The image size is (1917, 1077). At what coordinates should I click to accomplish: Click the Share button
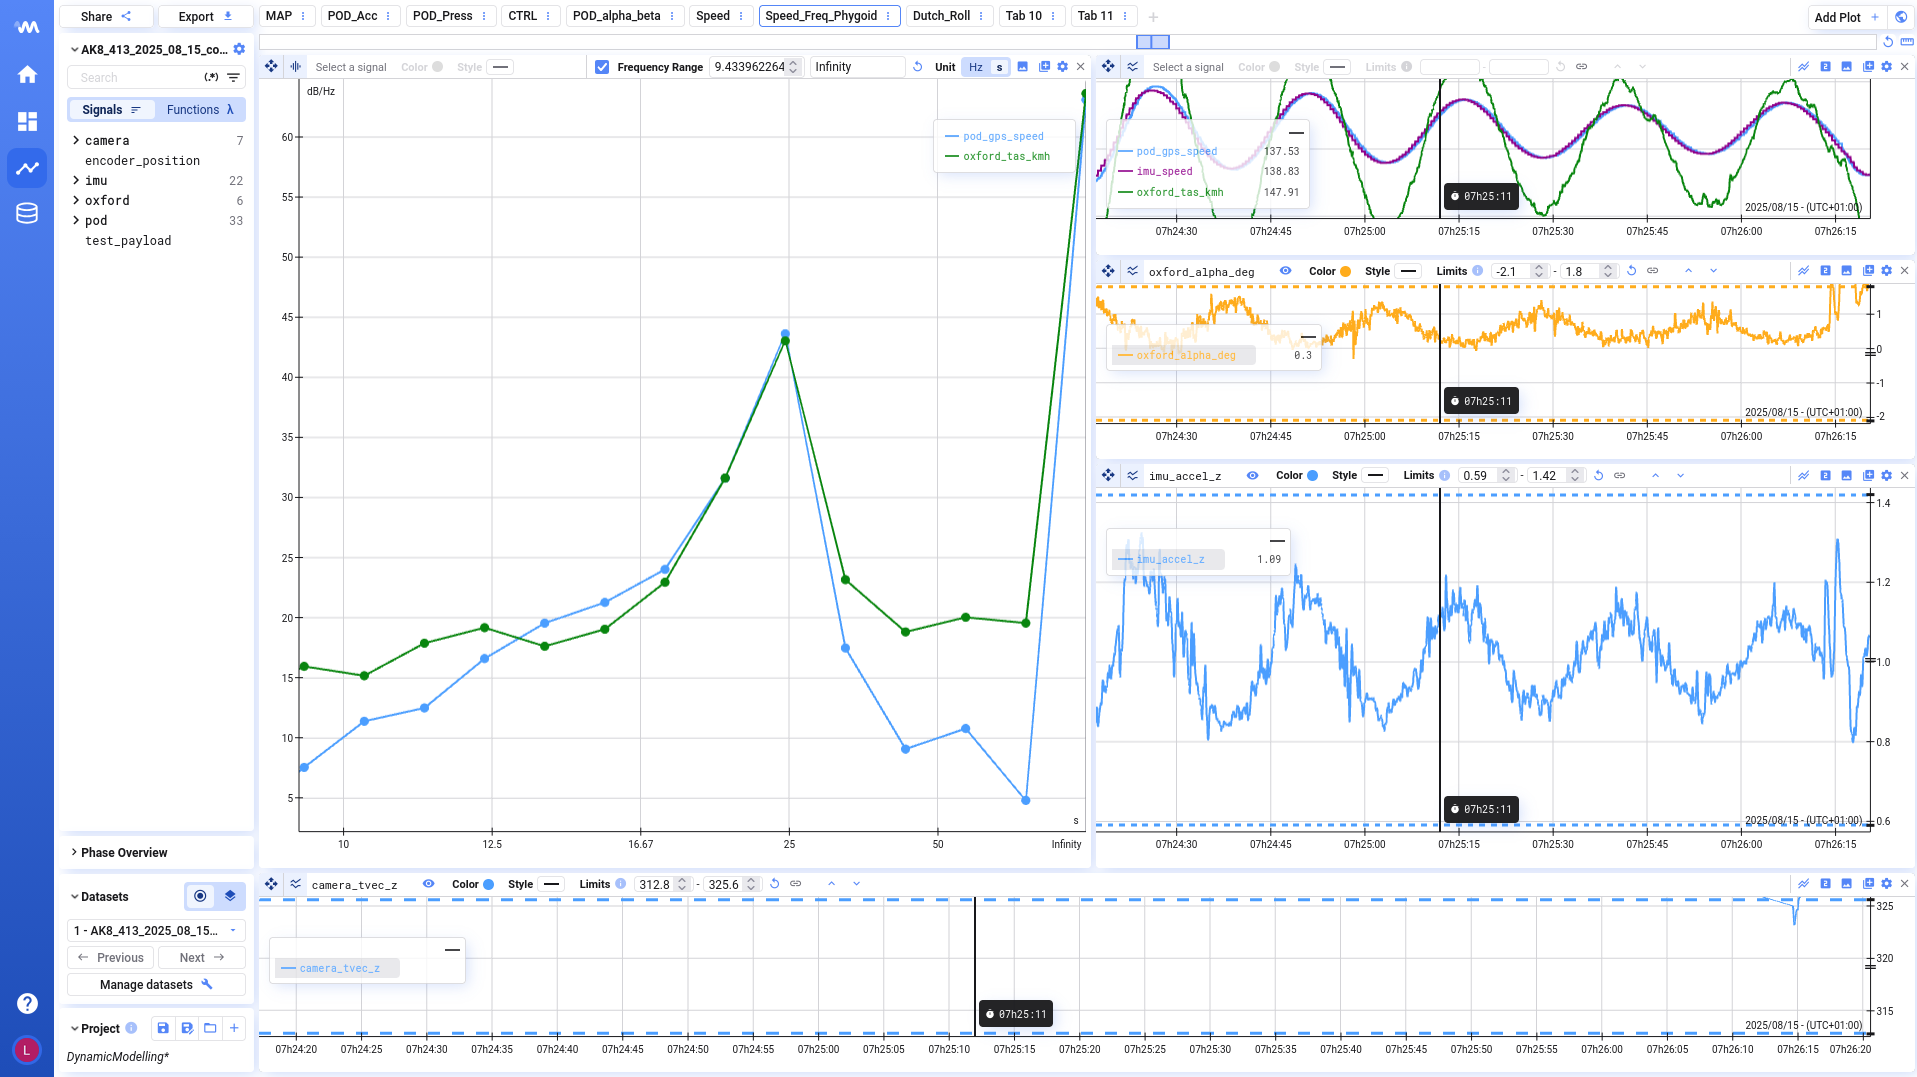[x=106, y=16]
